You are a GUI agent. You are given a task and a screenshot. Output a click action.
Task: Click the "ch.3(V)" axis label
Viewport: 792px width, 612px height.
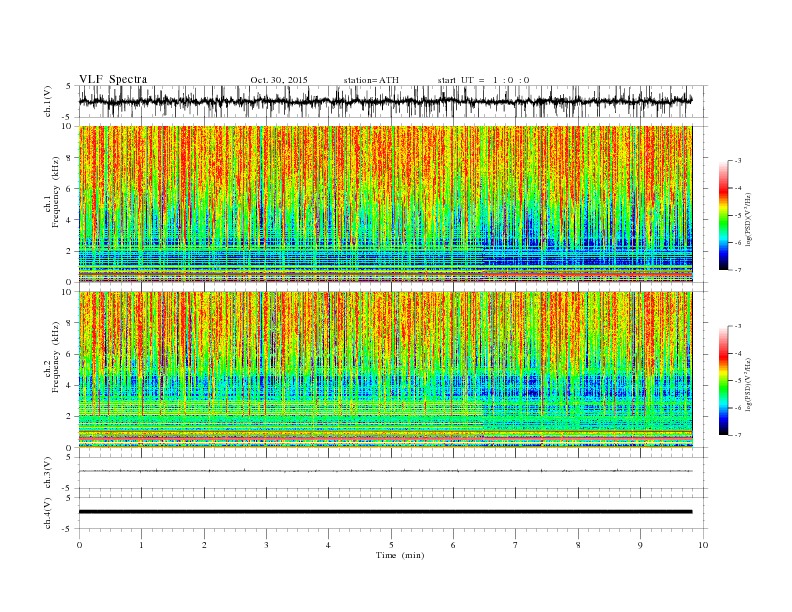[x=48, y=473]
